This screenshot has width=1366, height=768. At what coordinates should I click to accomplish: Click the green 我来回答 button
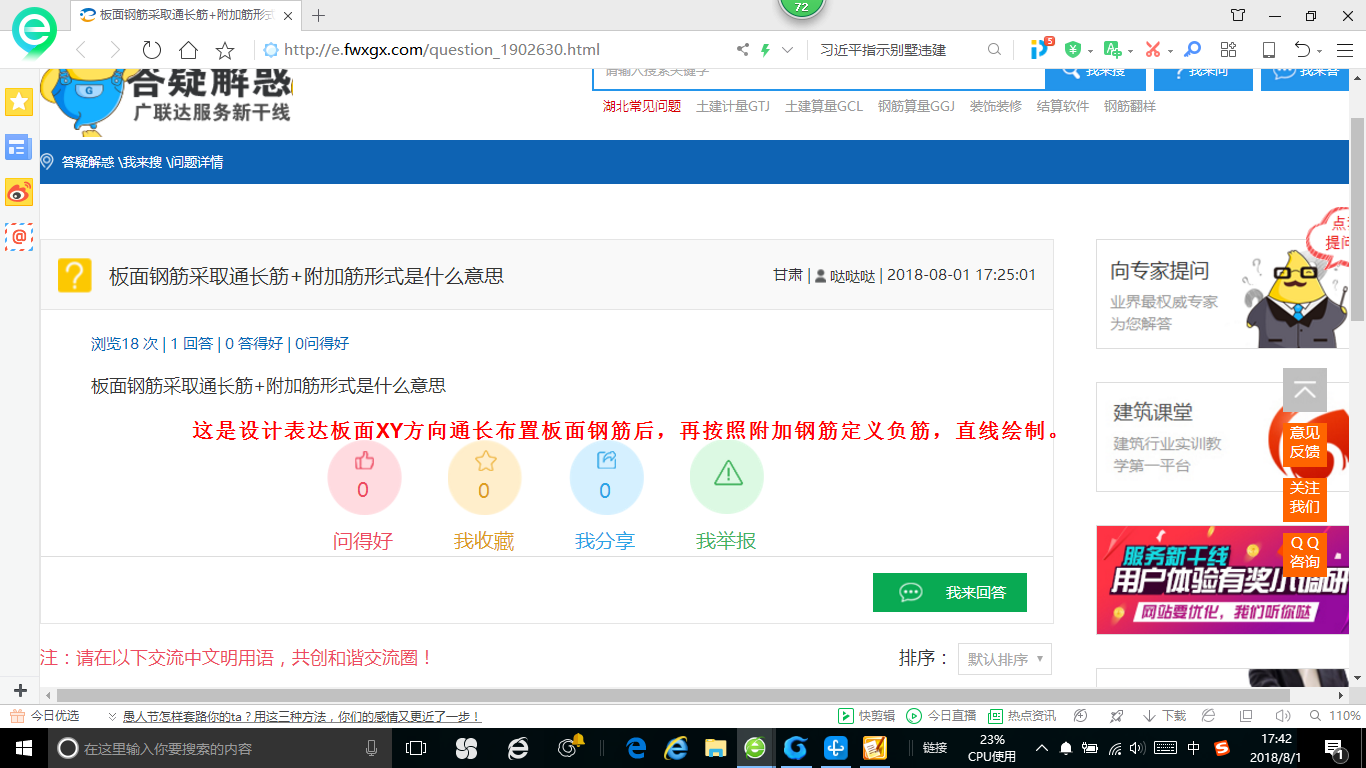click(x=950, y=592)
